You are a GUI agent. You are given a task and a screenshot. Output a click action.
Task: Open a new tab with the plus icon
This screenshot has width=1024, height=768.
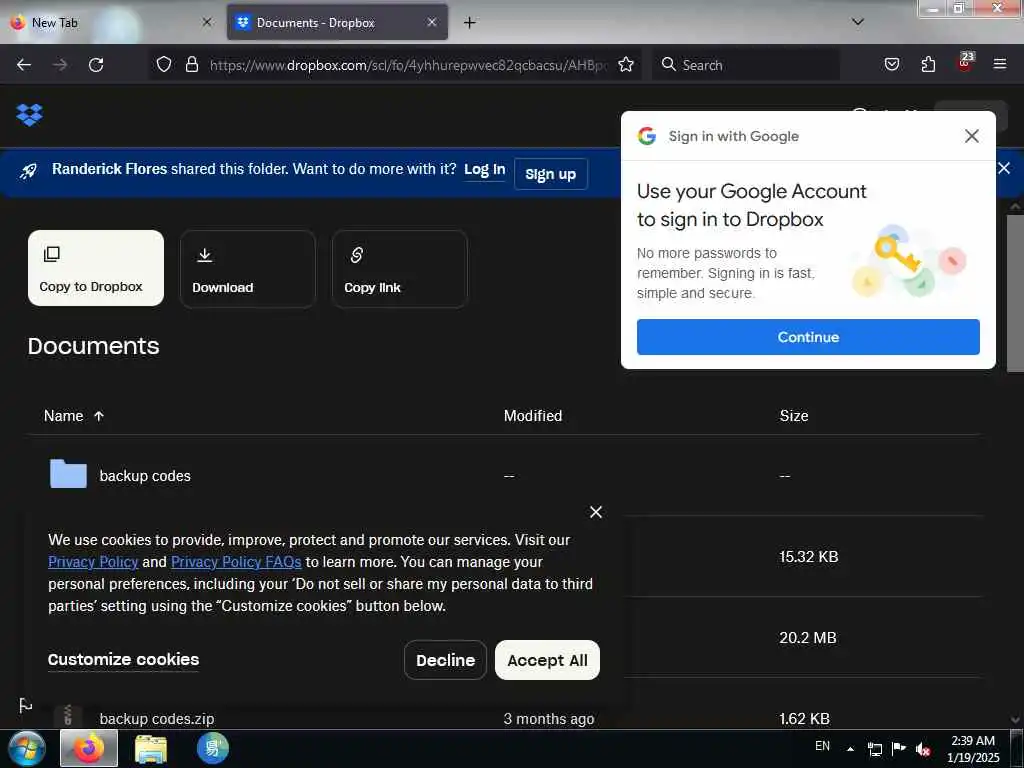pos(470,23)
